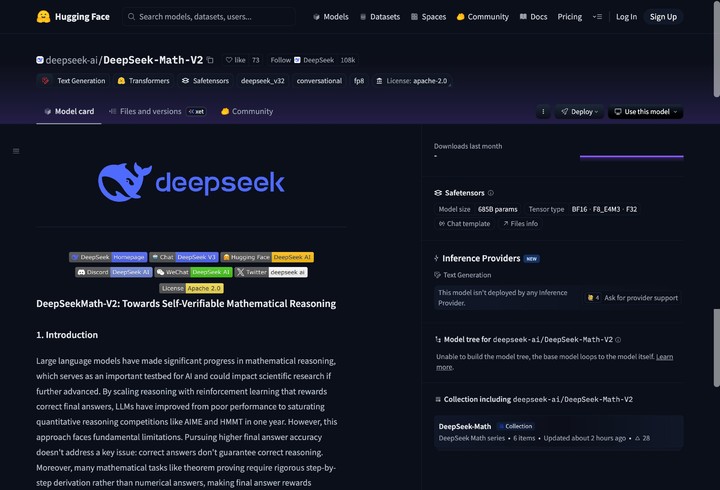720x490 pixels.
Task: Open the Spaces nav item
Action: [428, 17]
